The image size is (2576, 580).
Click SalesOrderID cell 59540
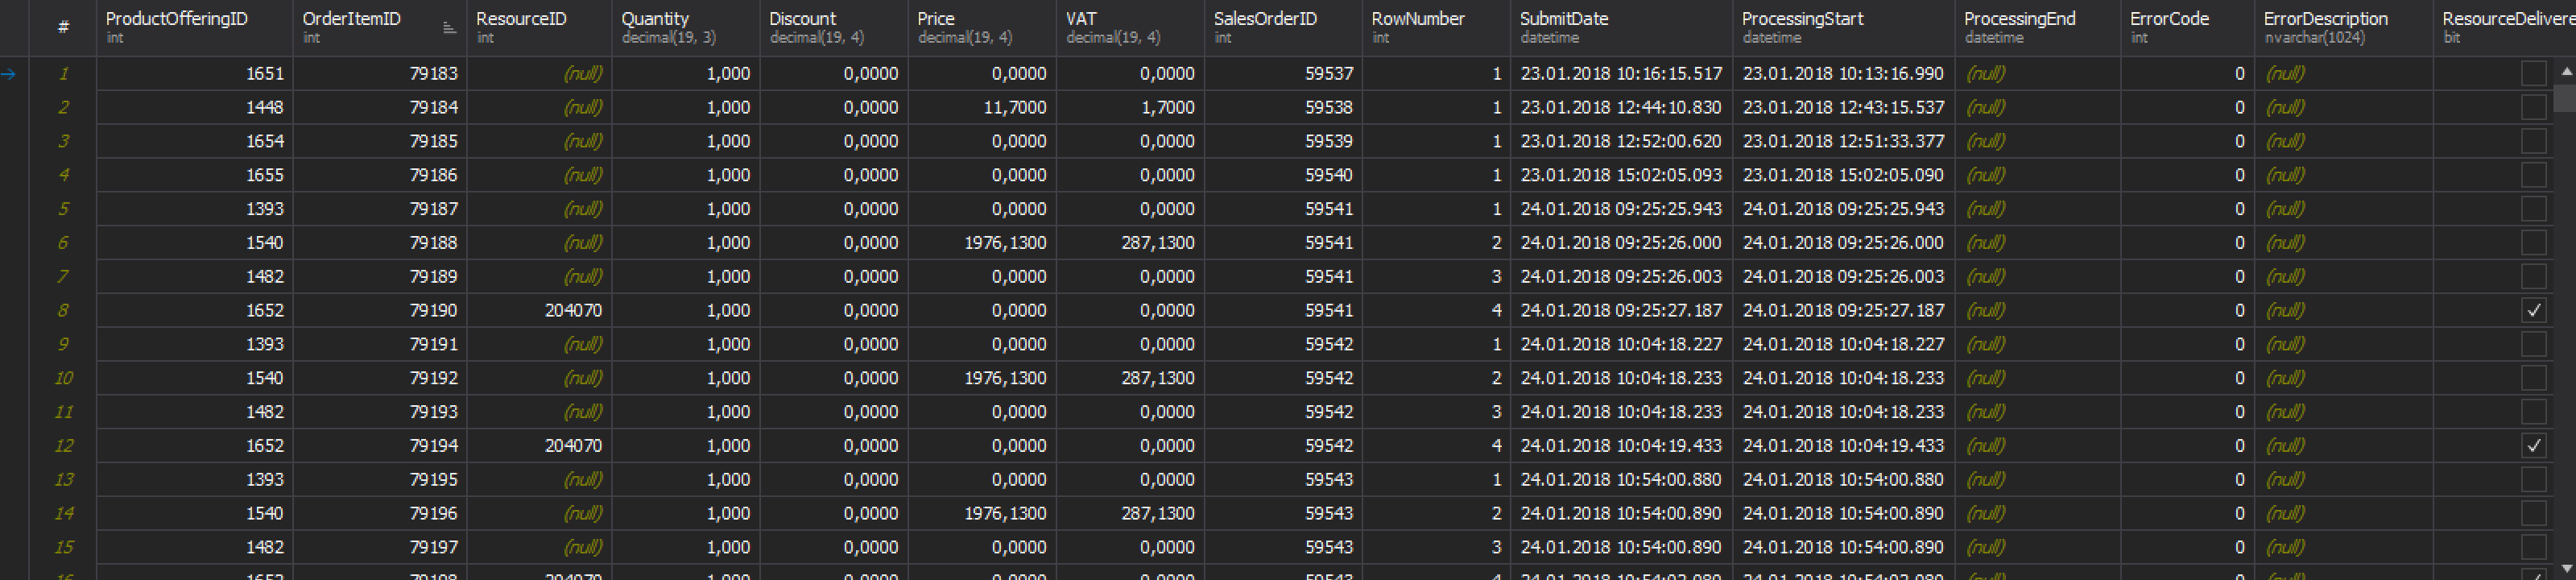[x=1283, y=175]
